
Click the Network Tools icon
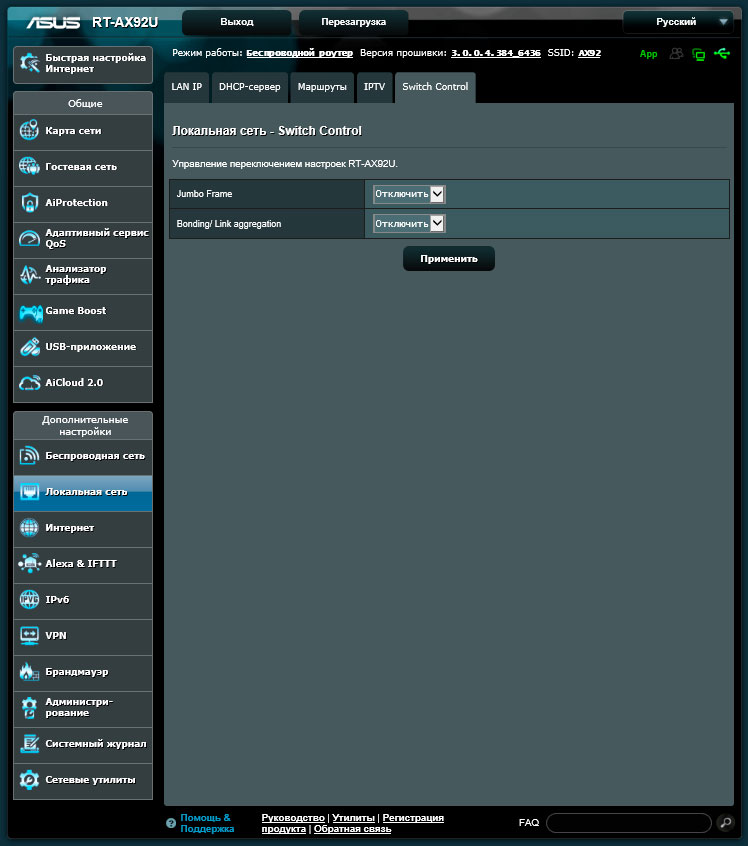coord(29,780)
